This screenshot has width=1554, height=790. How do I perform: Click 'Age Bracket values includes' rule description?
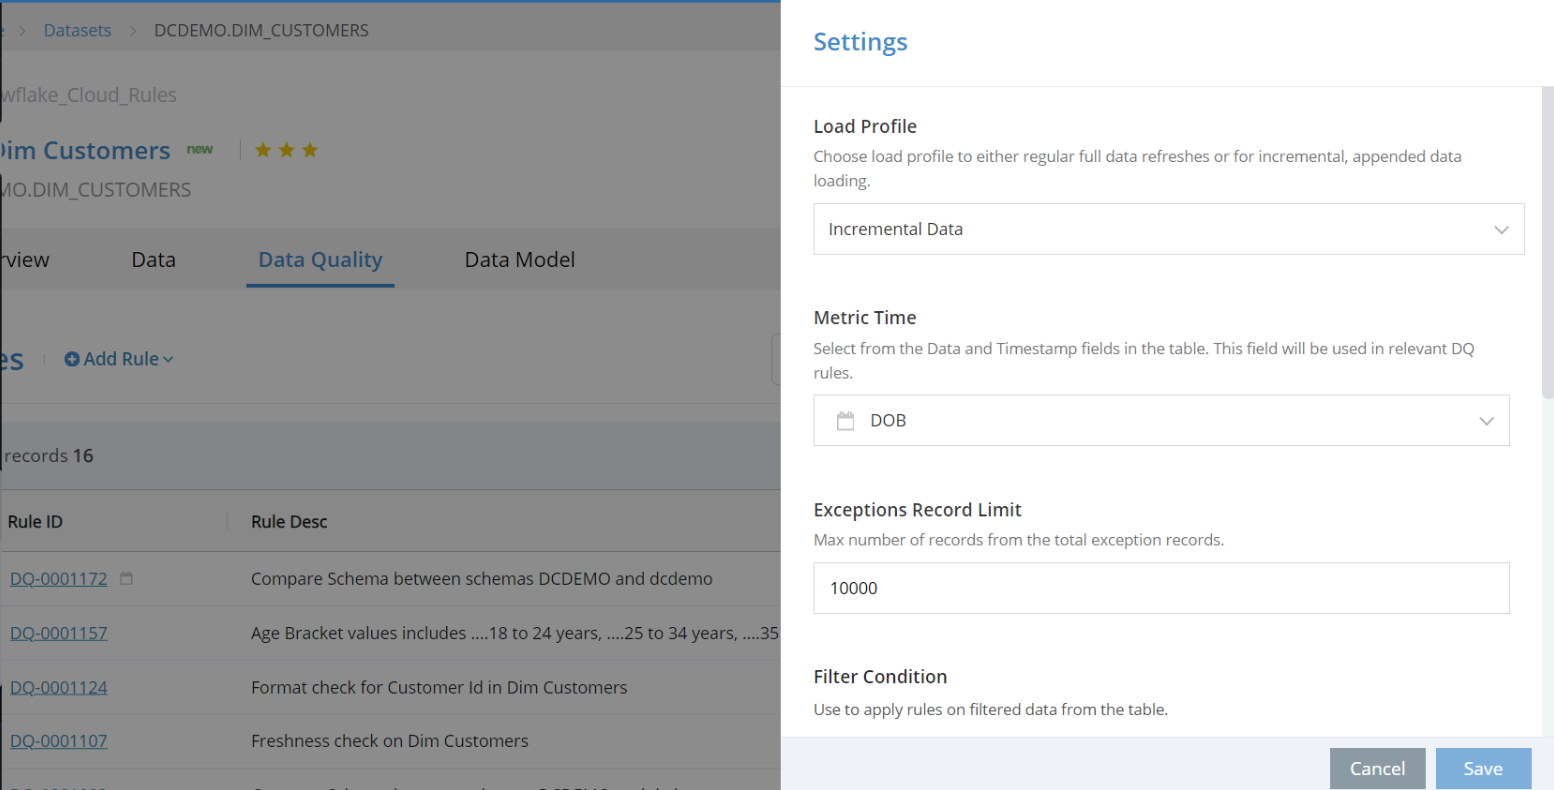pos(515,633)
